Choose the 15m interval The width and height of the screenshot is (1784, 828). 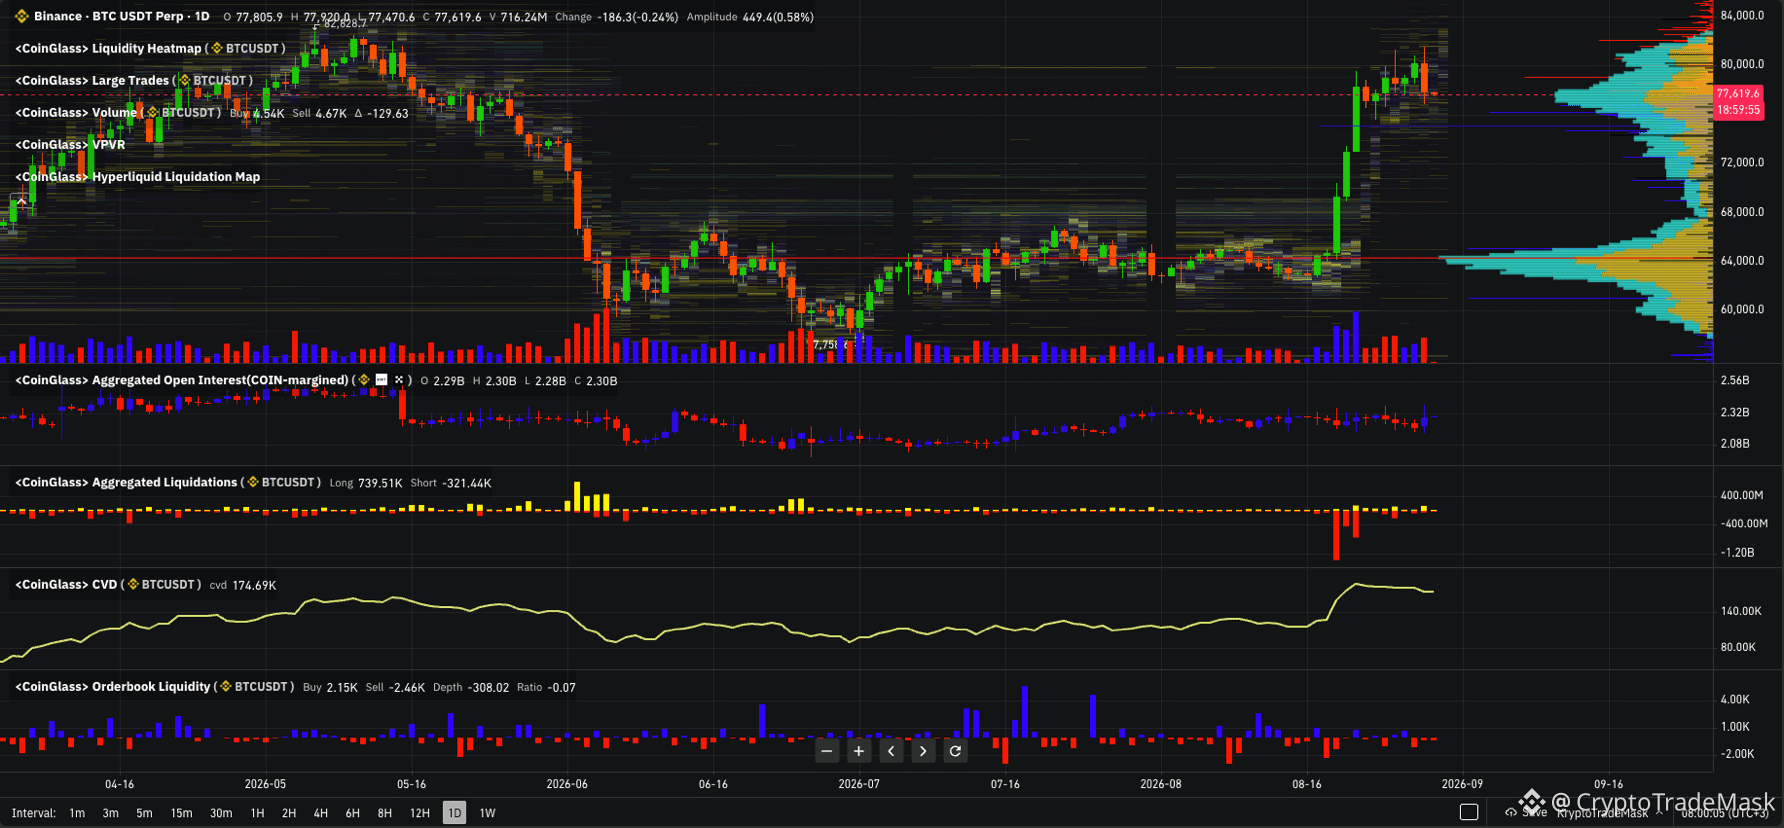(x=181, y=813)
